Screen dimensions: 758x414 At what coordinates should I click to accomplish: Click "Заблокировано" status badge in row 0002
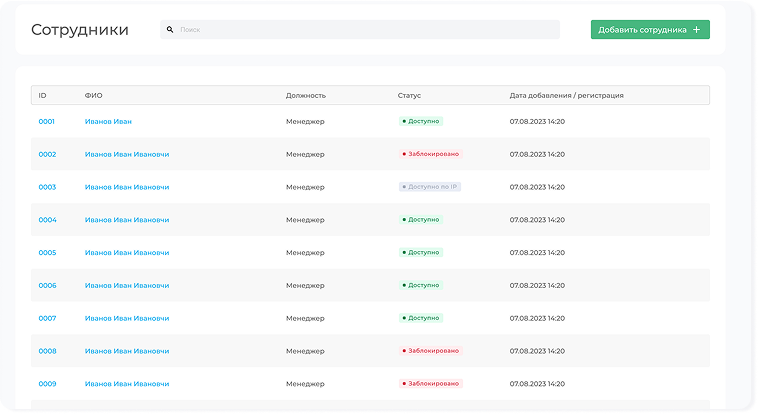click(431, 154)
